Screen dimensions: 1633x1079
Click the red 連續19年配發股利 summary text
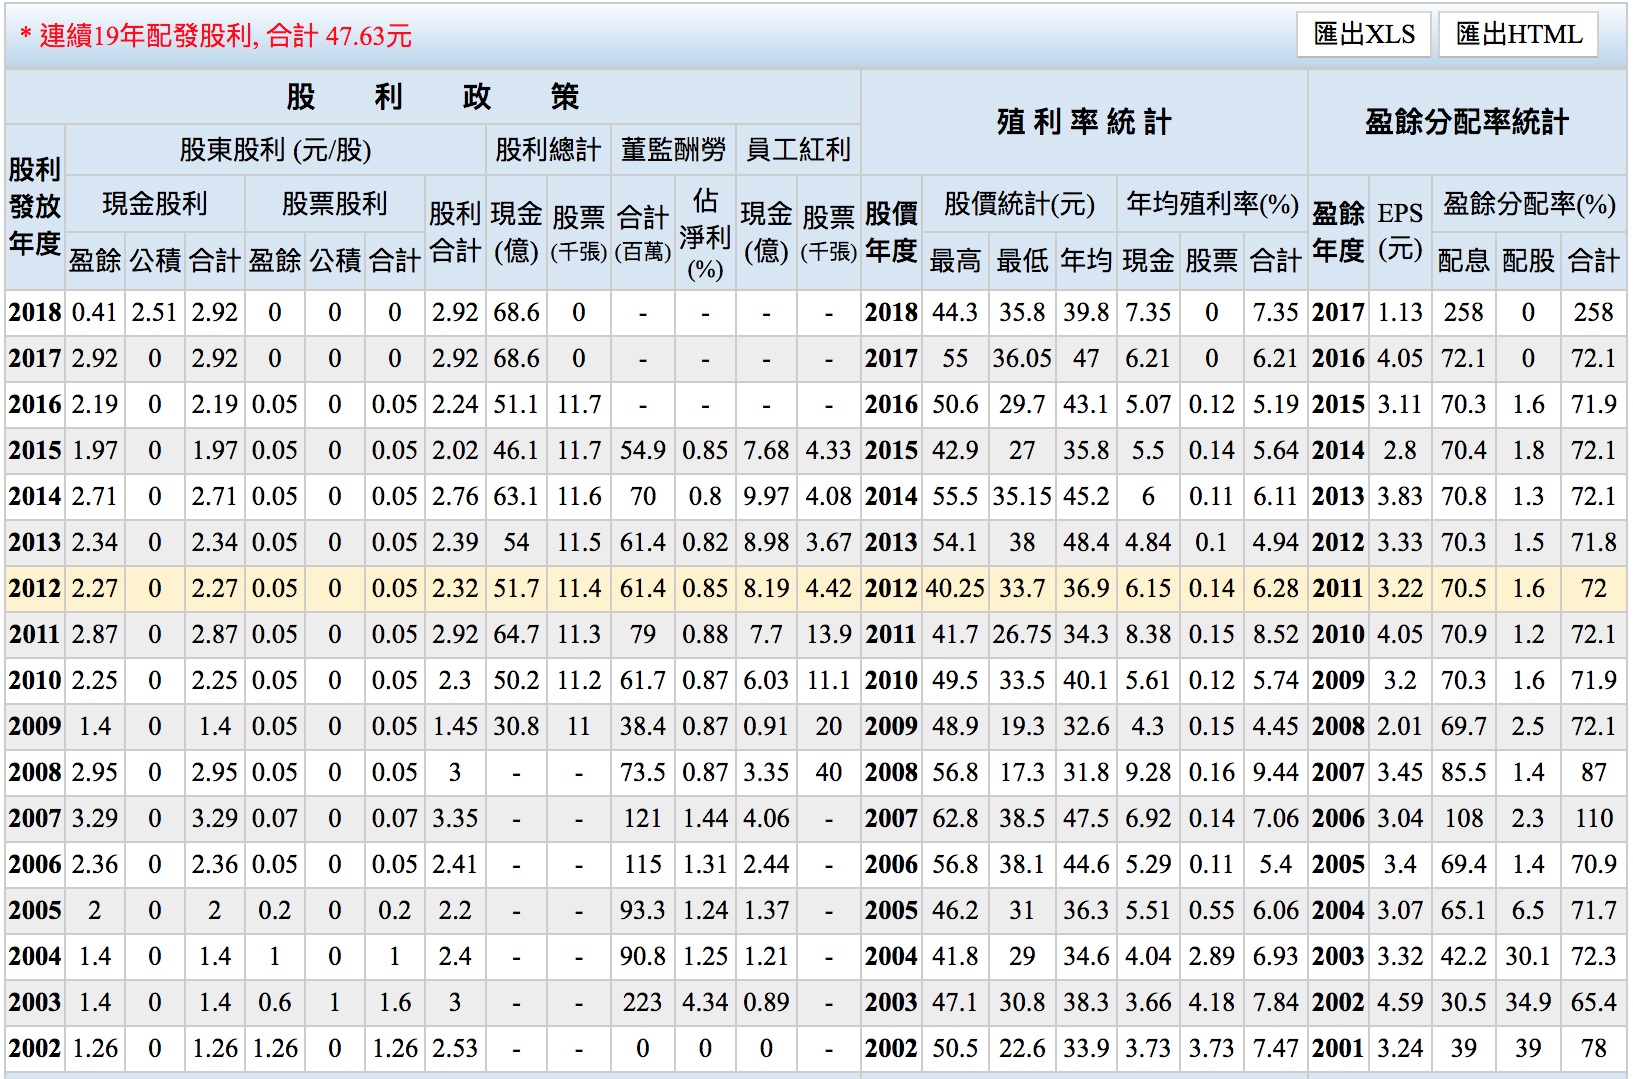coord(215,37)
